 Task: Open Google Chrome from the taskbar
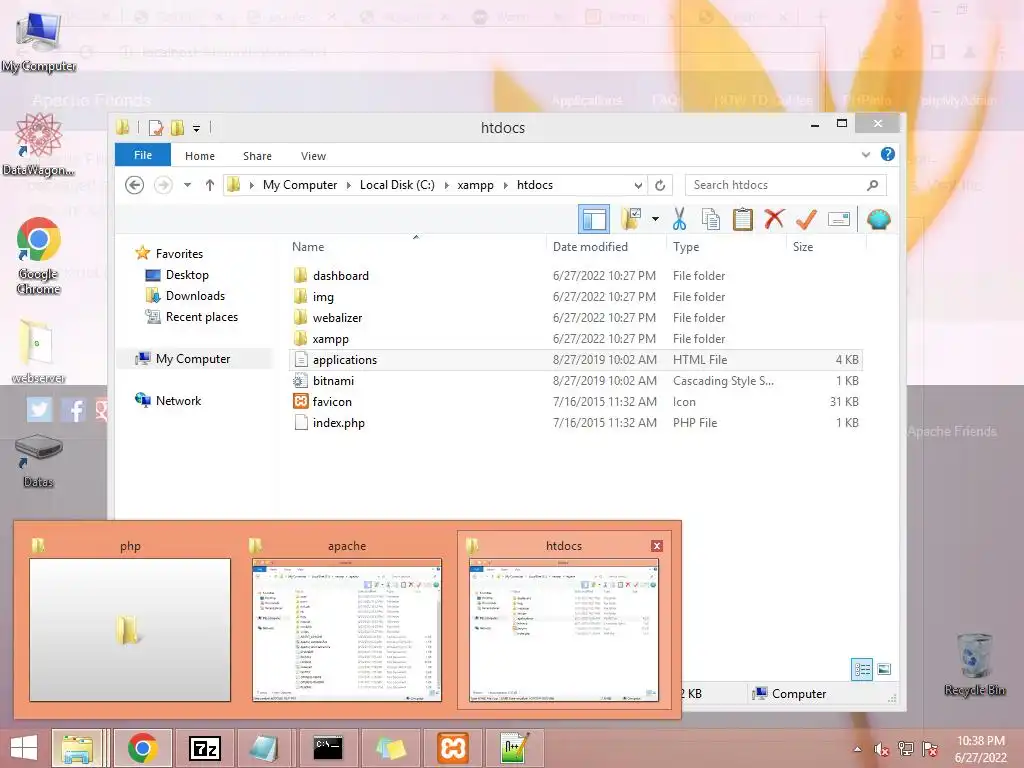click(142, 748)
